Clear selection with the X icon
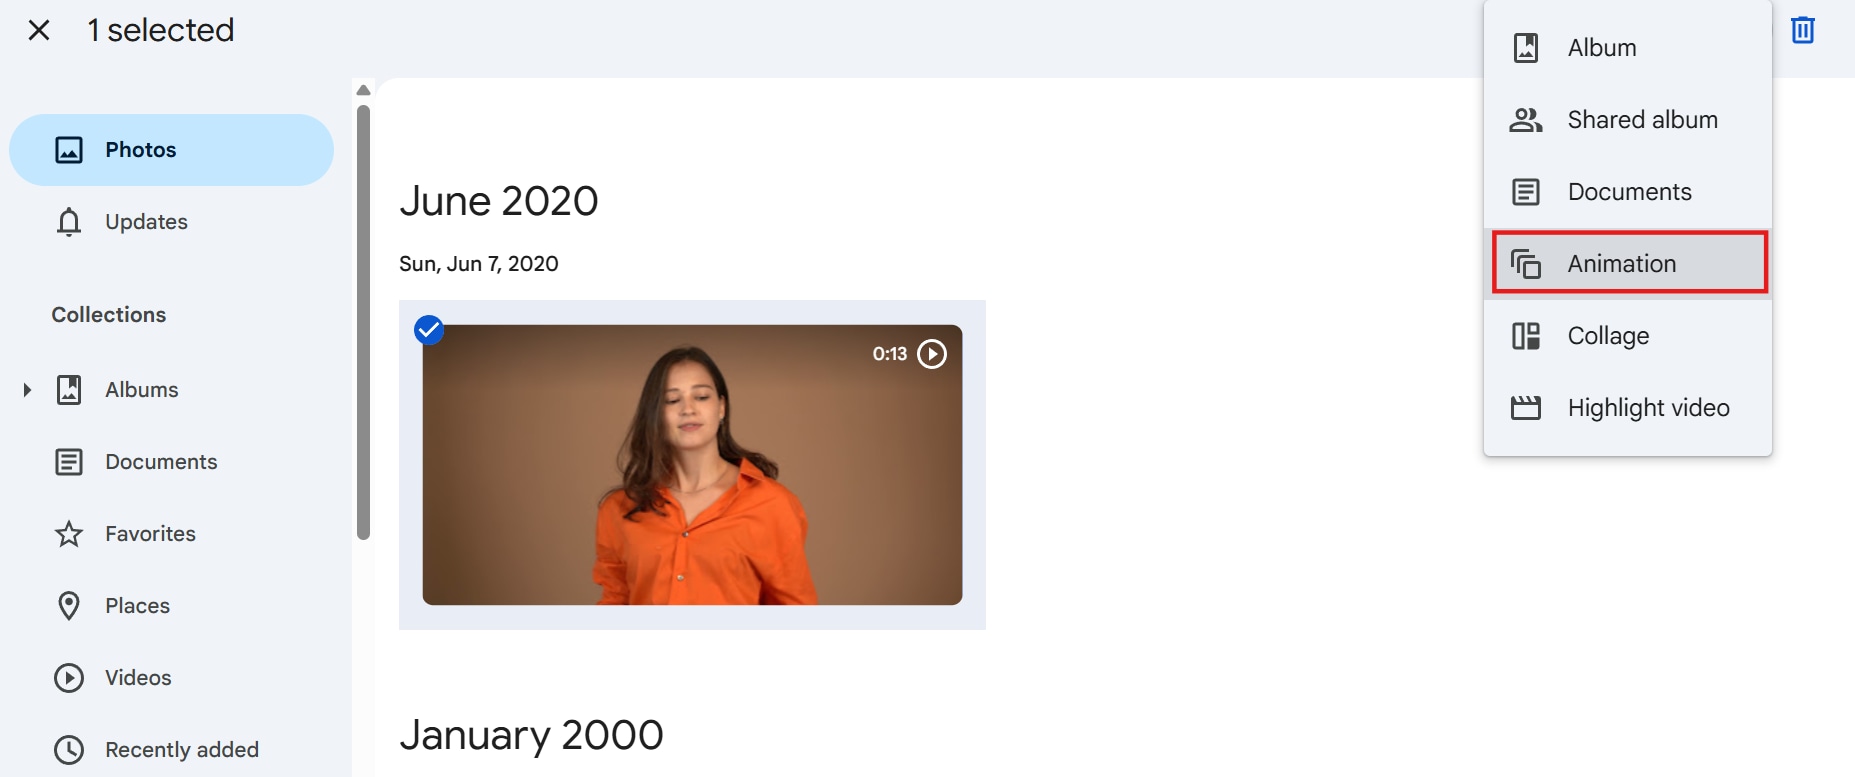Screen dimensions: 1855x777 pos(39,30)
